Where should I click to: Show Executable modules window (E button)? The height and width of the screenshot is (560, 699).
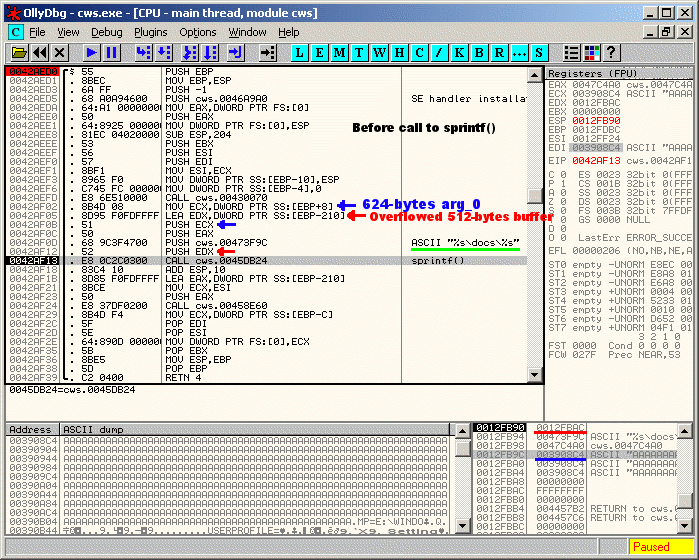[320, 53]
